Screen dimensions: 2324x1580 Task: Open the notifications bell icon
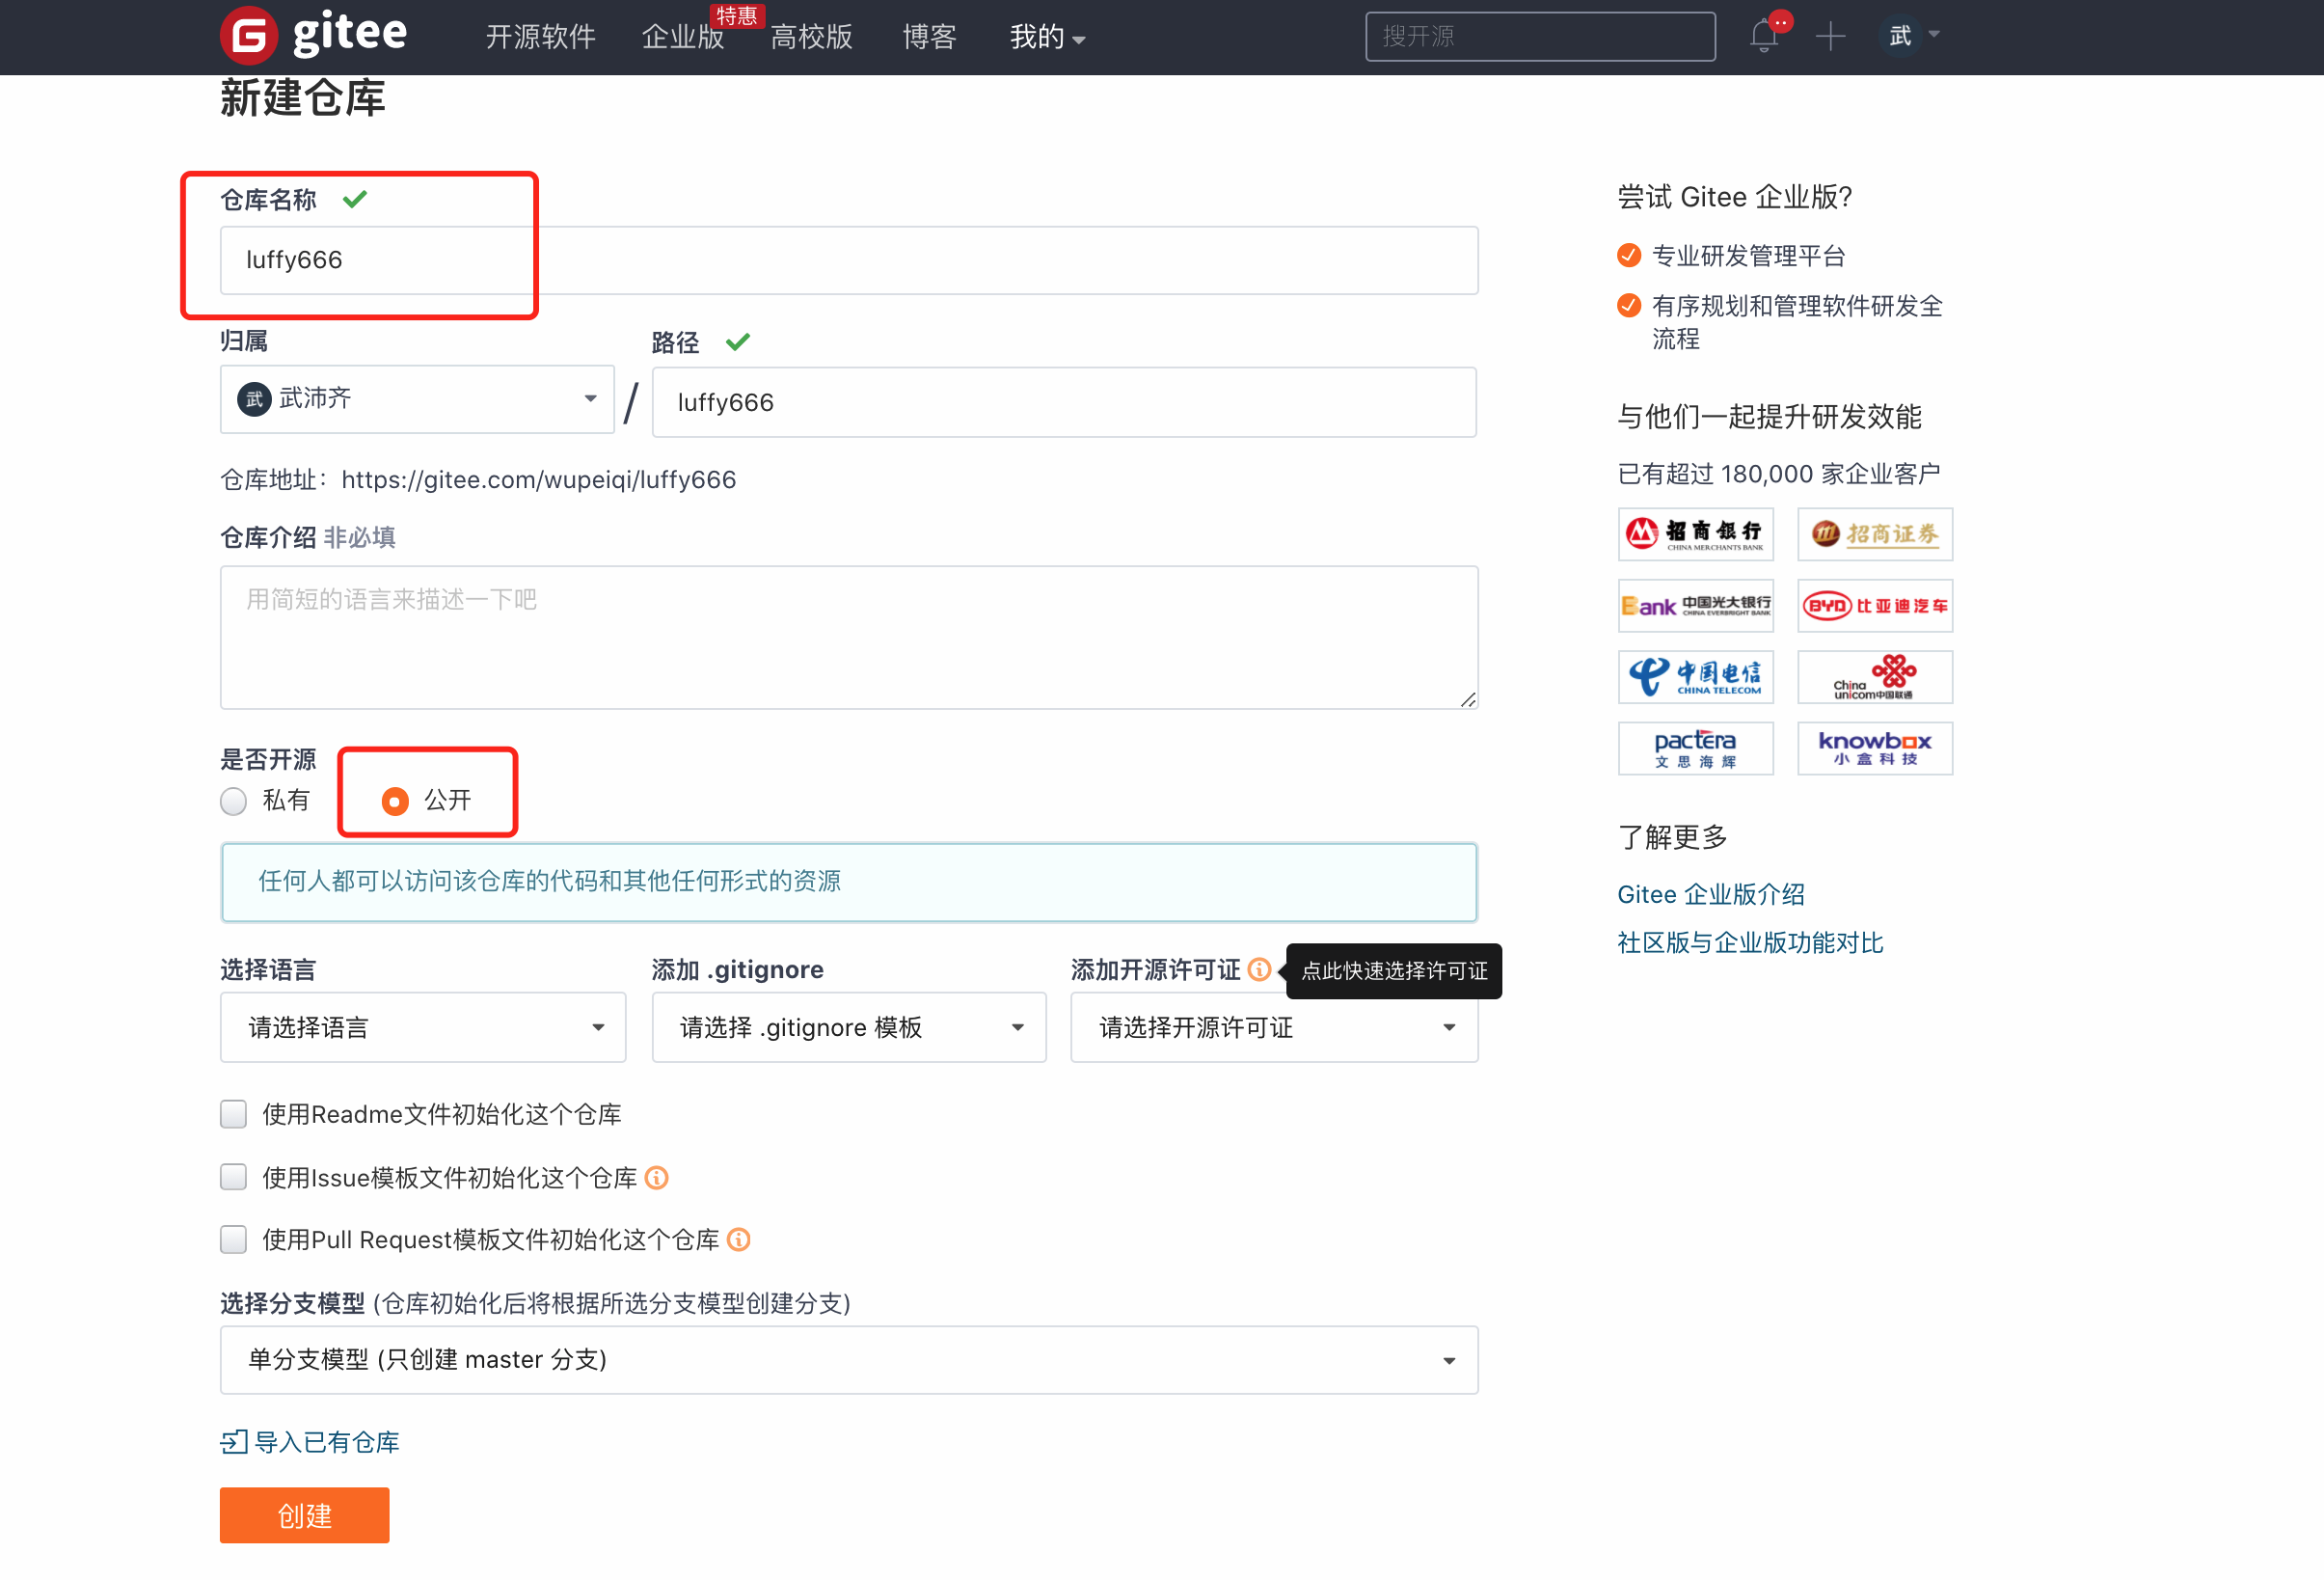point(1763,37)
